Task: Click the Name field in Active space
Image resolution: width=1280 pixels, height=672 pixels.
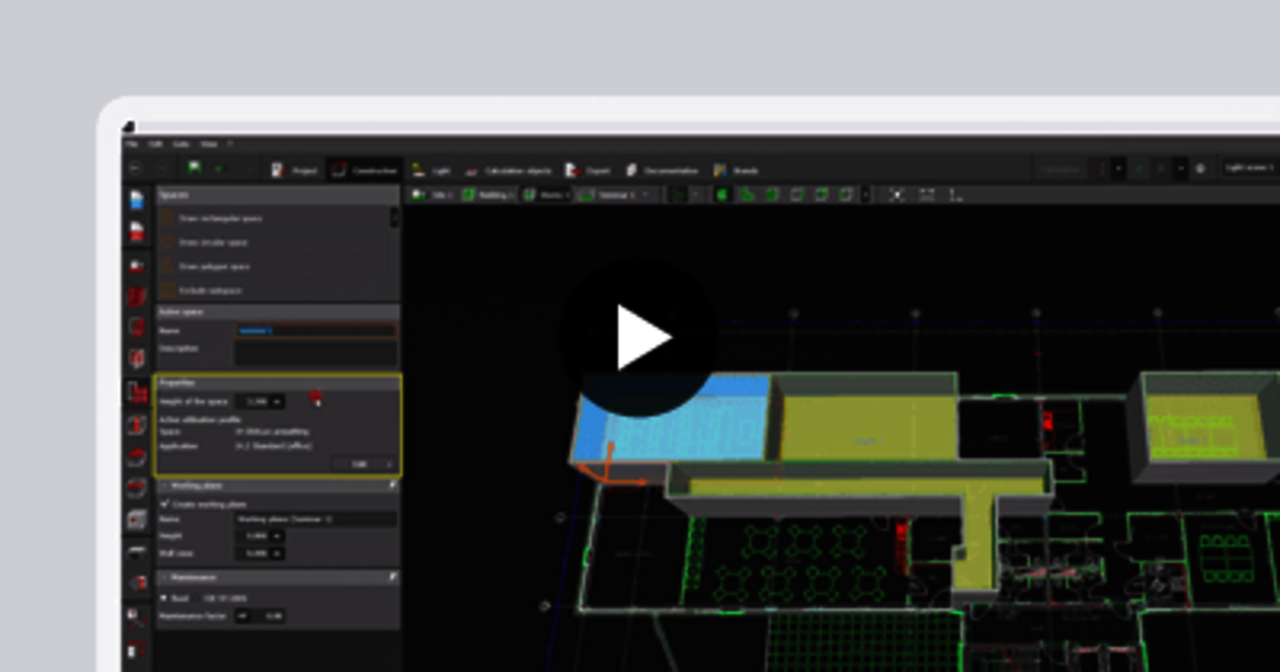Action: click(x=315, y=330)
